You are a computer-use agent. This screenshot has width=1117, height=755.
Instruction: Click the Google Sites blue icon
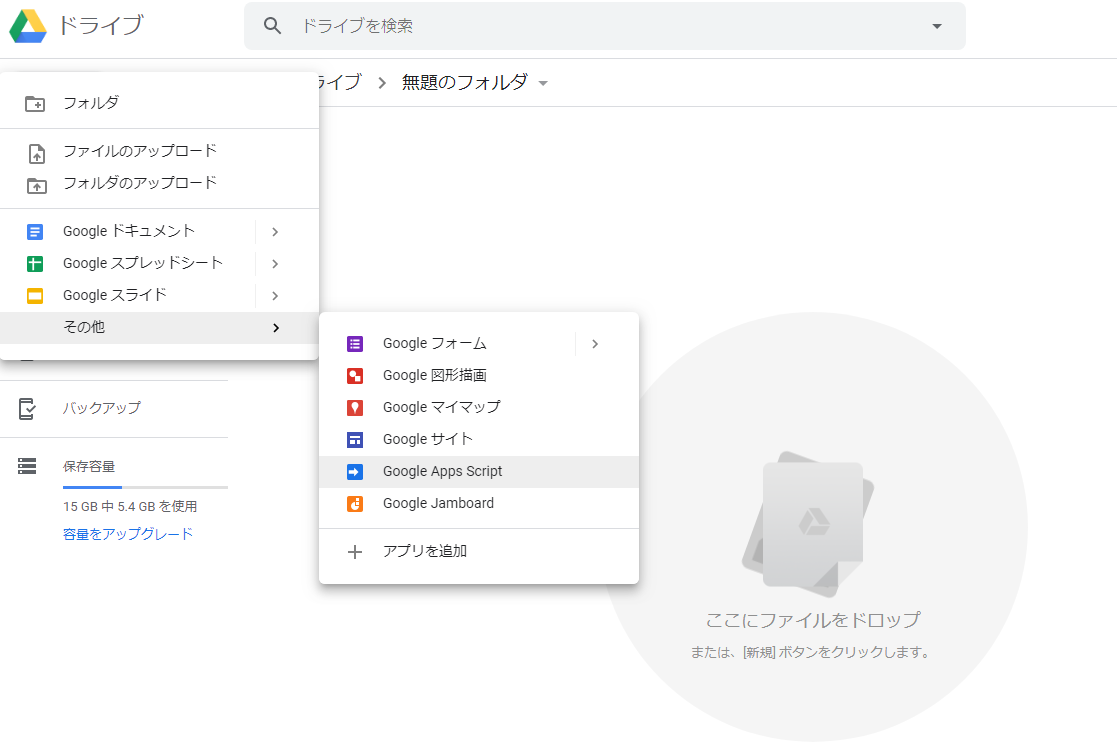(x=355, y=440)
